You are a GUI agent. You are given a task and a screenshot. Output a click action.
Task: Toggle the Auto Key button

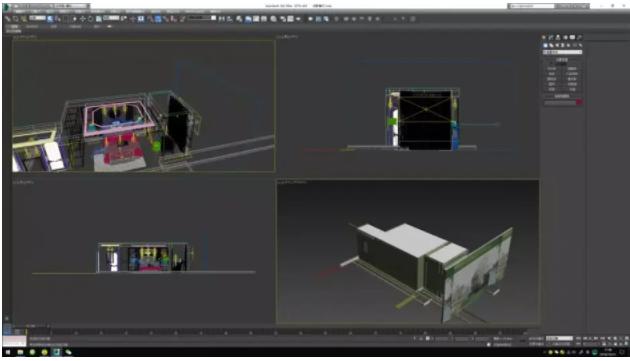tap(536, 339)
